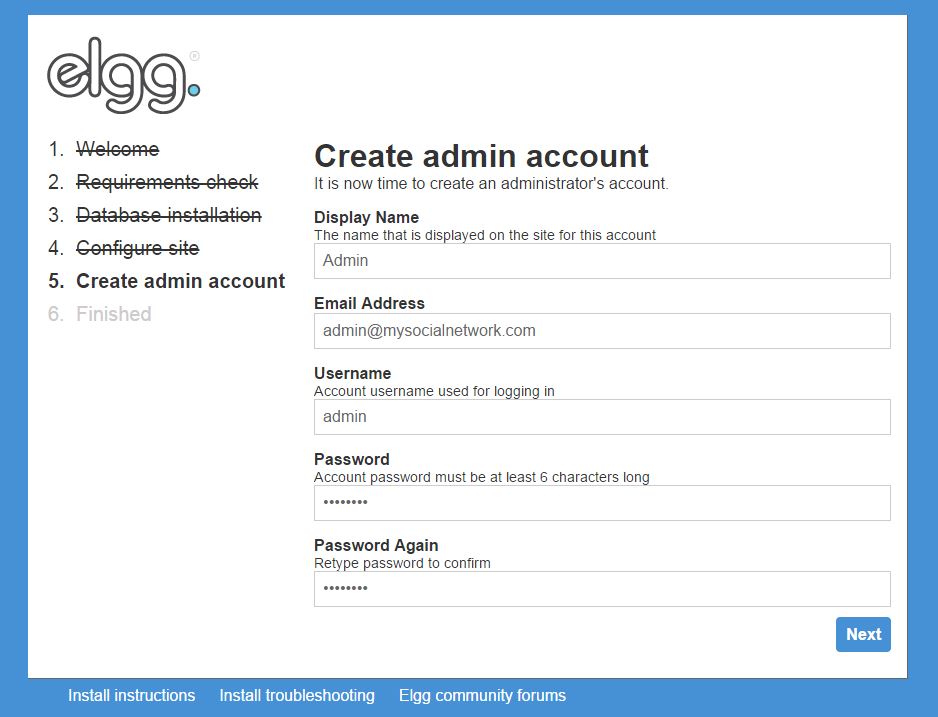
Task: Click into the Email Address input box
Action: 601,331
